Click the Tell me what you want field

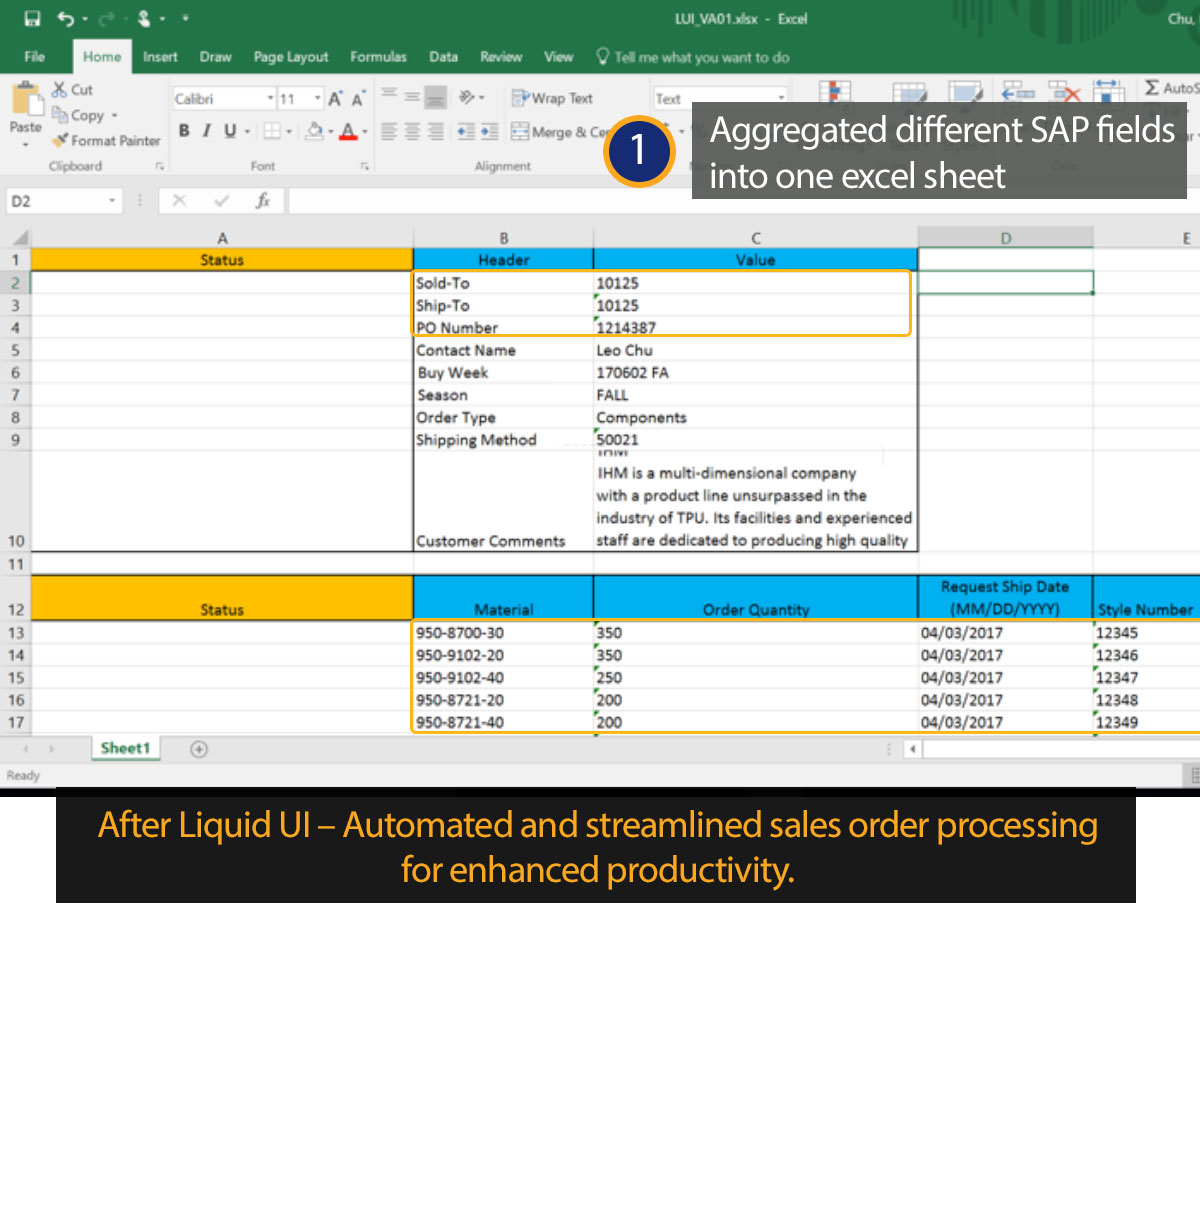click(x=700, y=58)
